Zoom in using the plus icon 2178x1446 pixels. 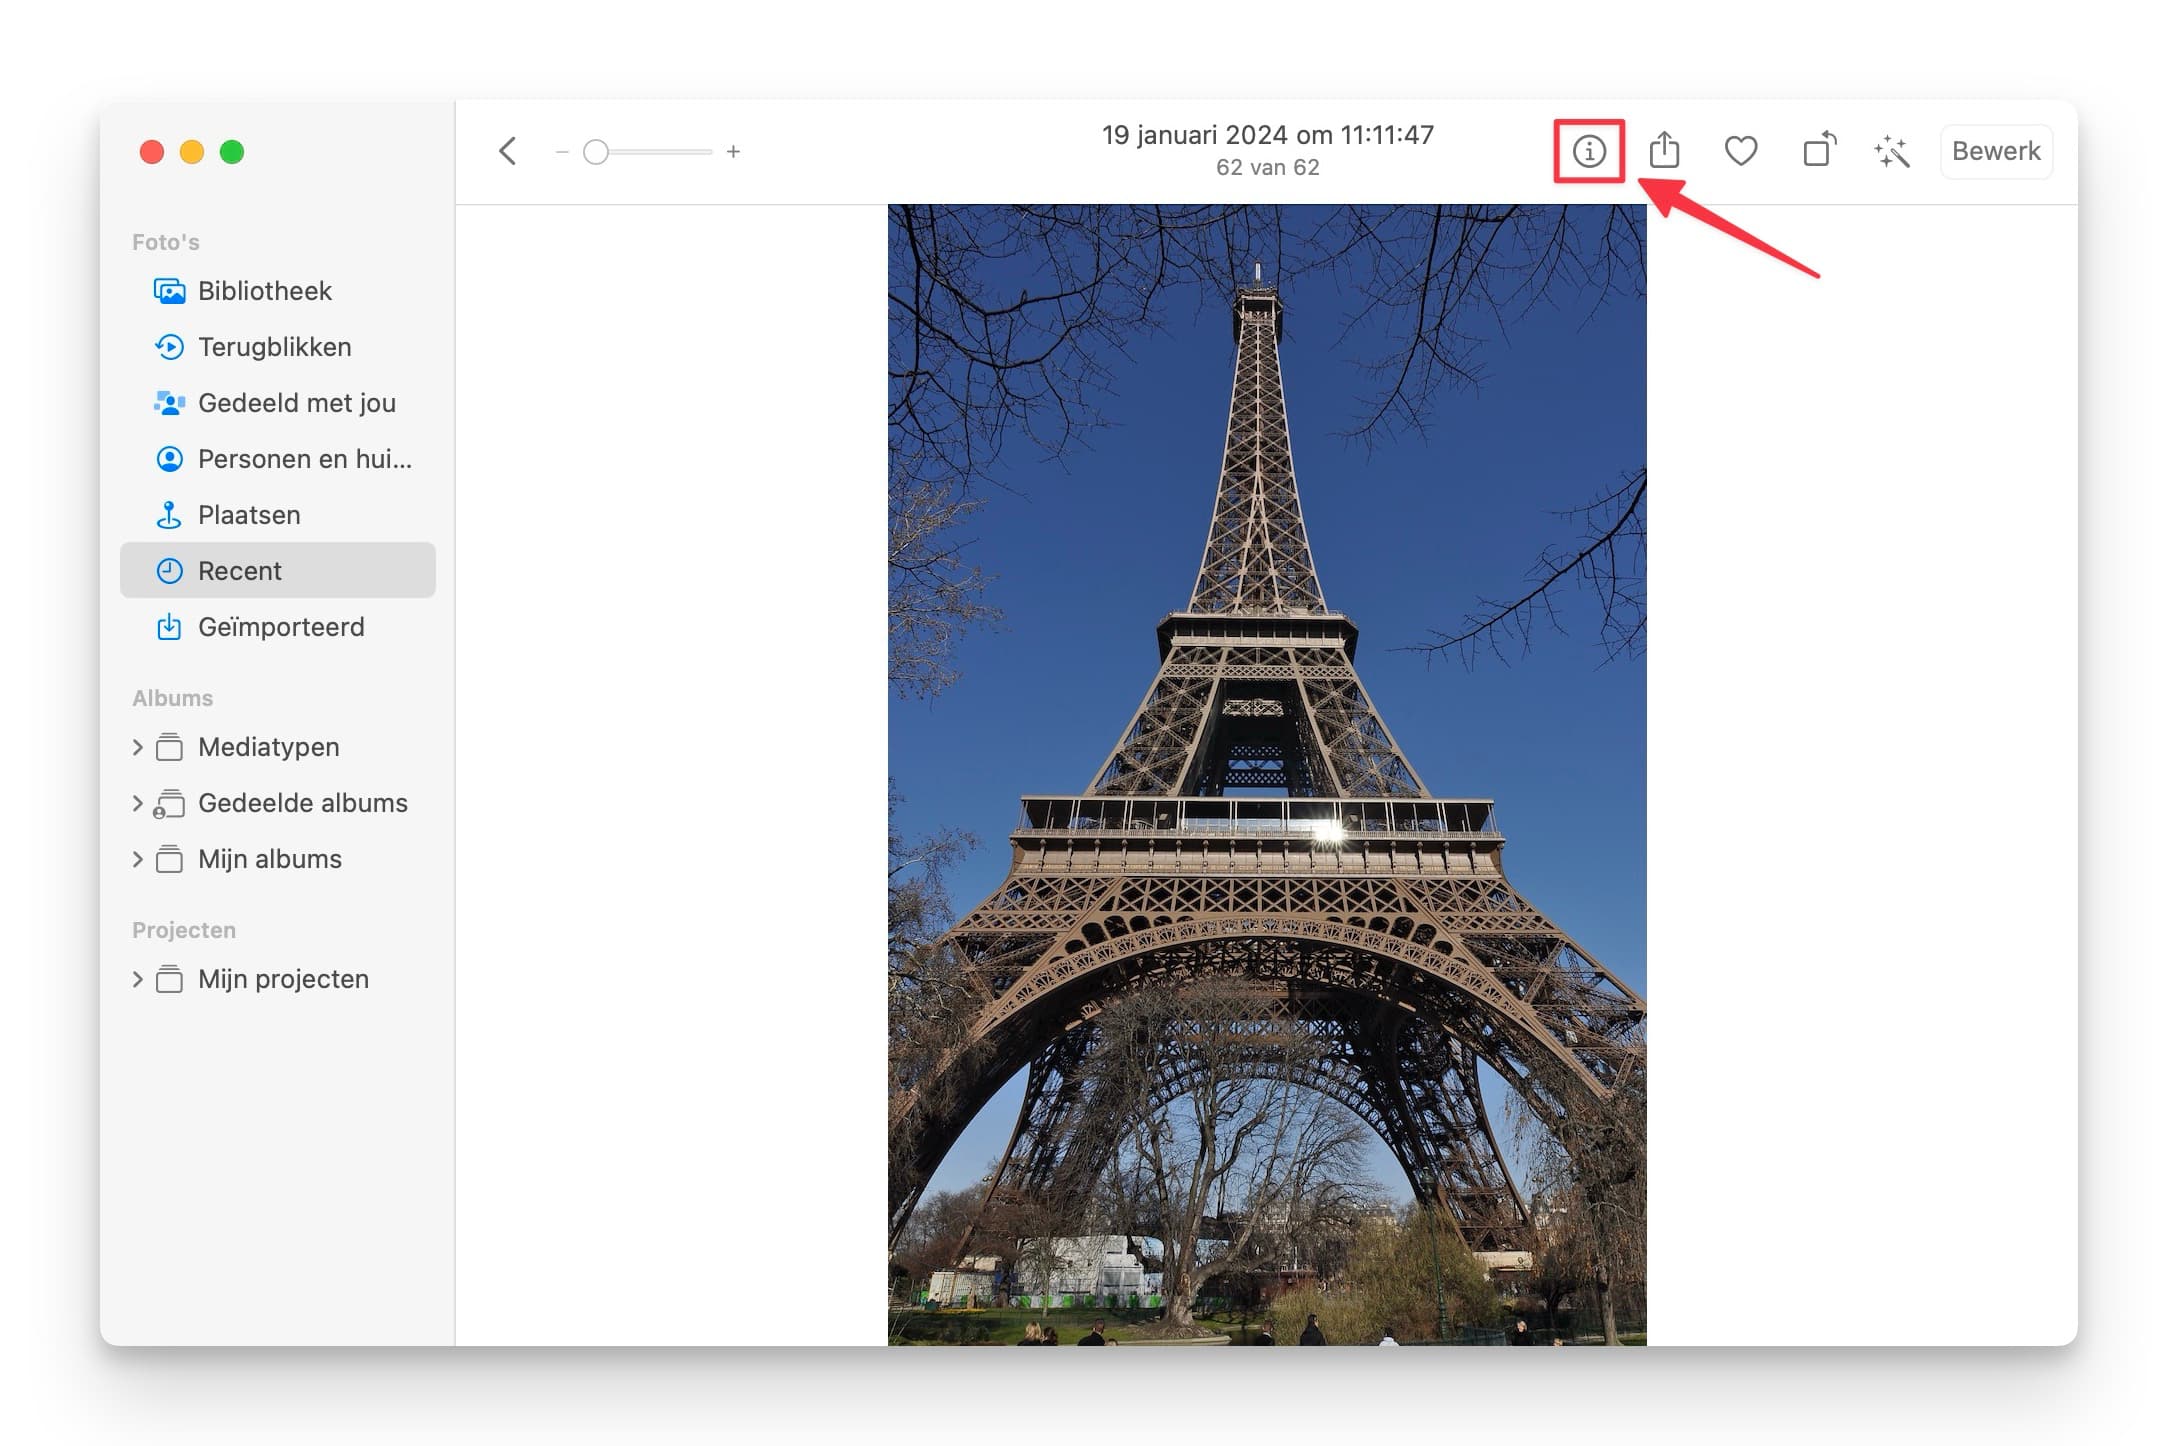tap(733, 152)
